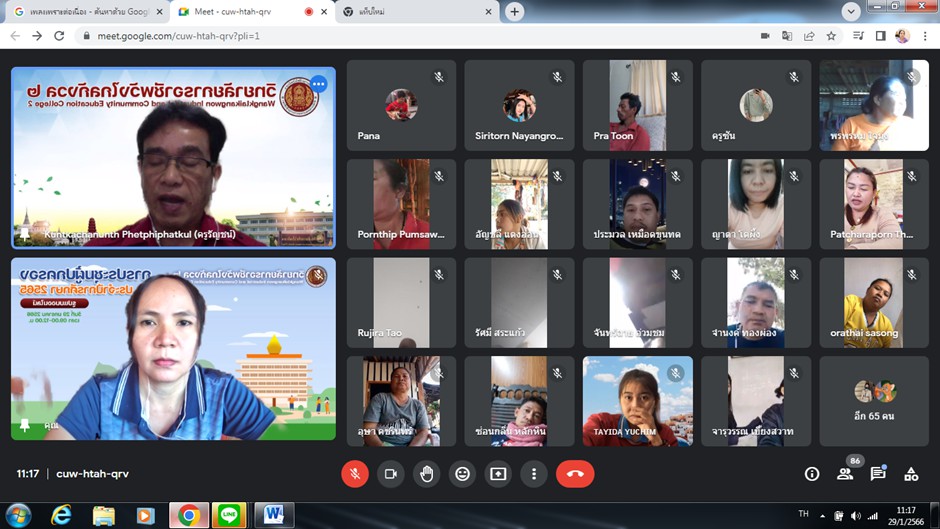Viewport: 940px width, 529px height.
Task: Click the camera permission icon in address bar
Action: click(x=765, y=36)
